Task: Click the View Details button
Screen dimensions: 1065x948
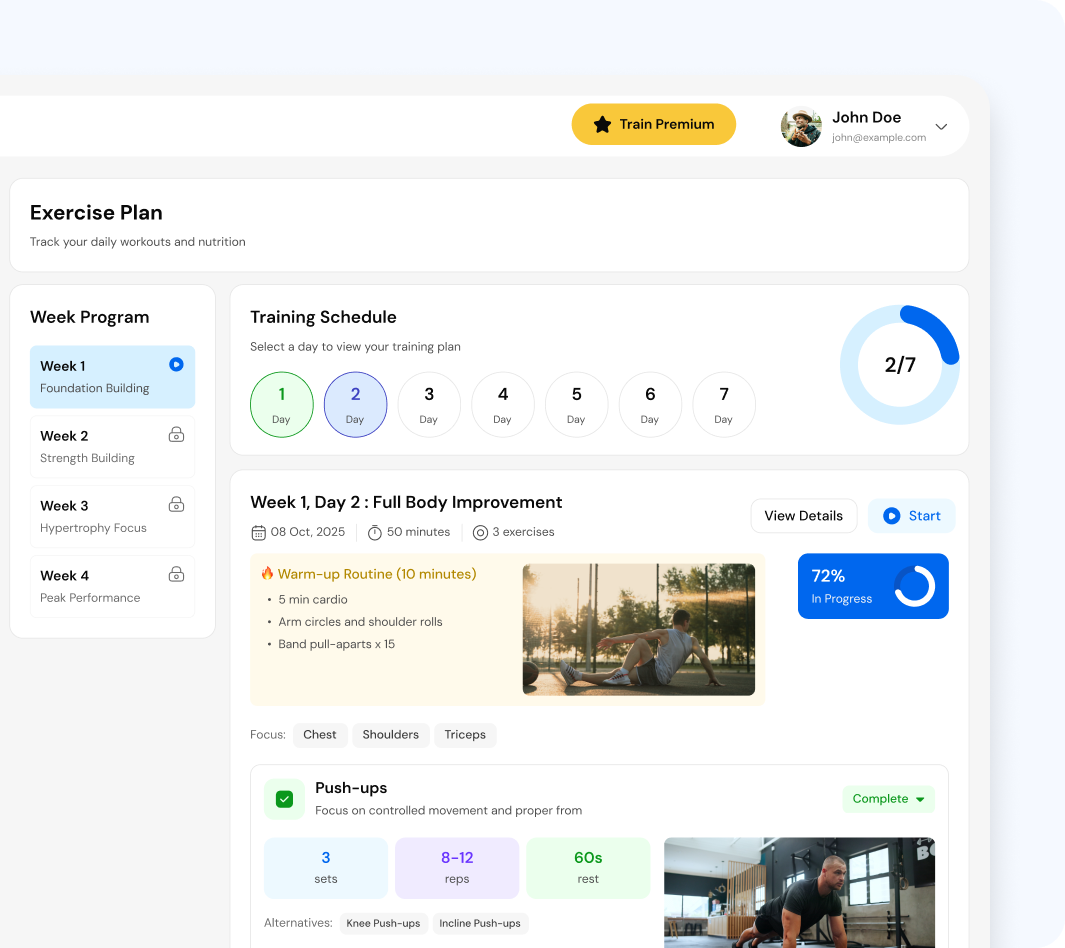Action: tap(803, 516)
